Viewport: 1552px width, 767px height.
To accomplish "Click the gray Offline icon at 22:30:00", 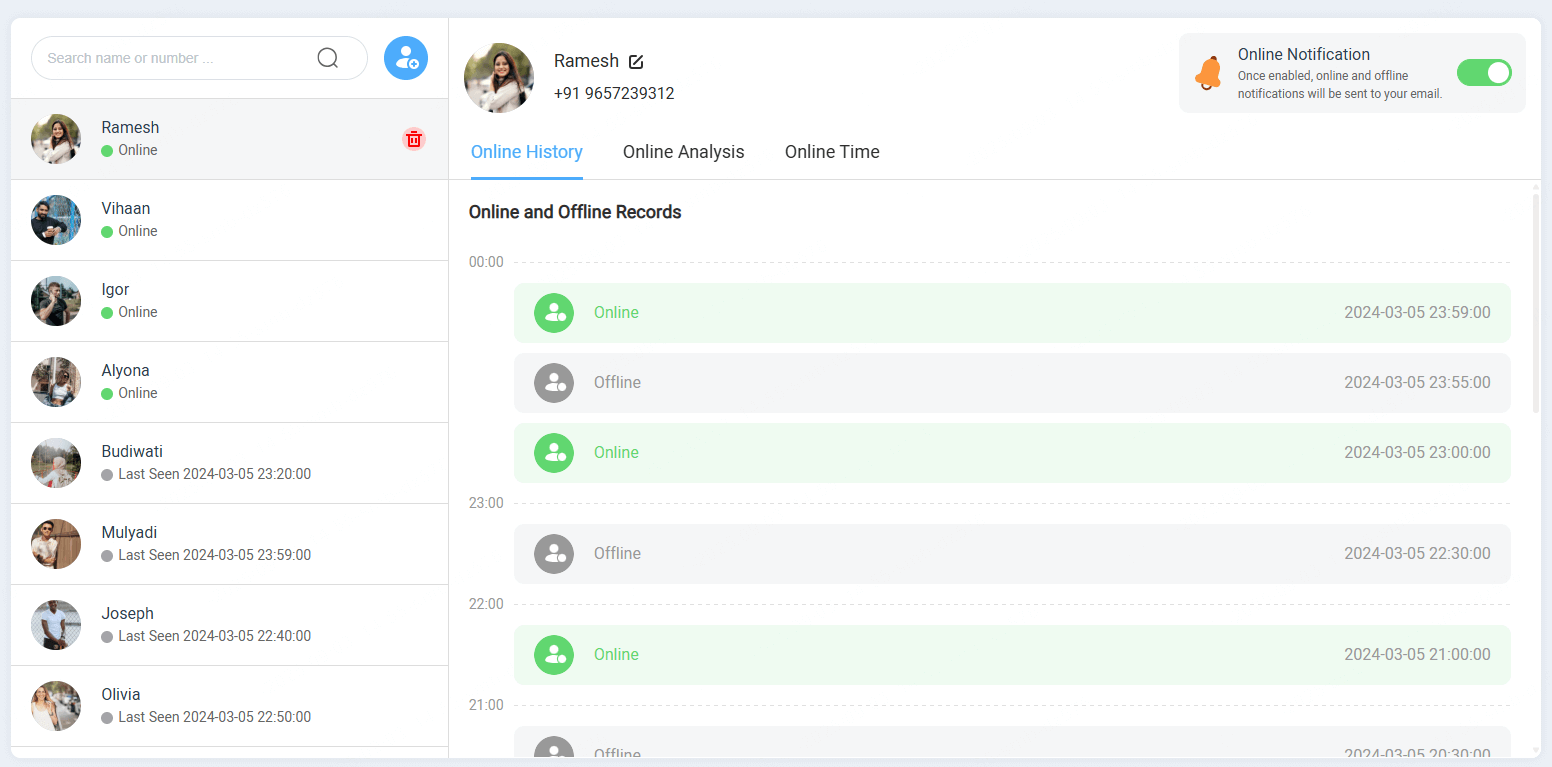I will point(553,554).
